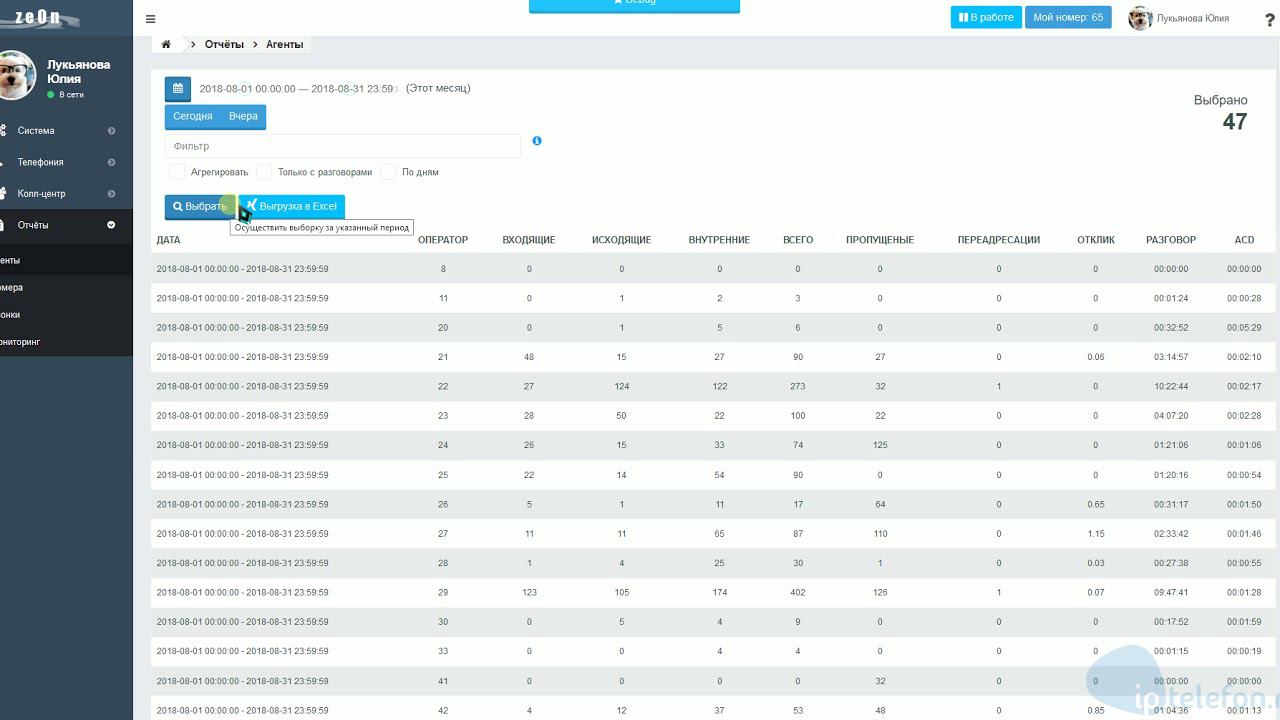Click the date range text field
Viewport: 1280px width, 720px height.
(x=298, y=89)
